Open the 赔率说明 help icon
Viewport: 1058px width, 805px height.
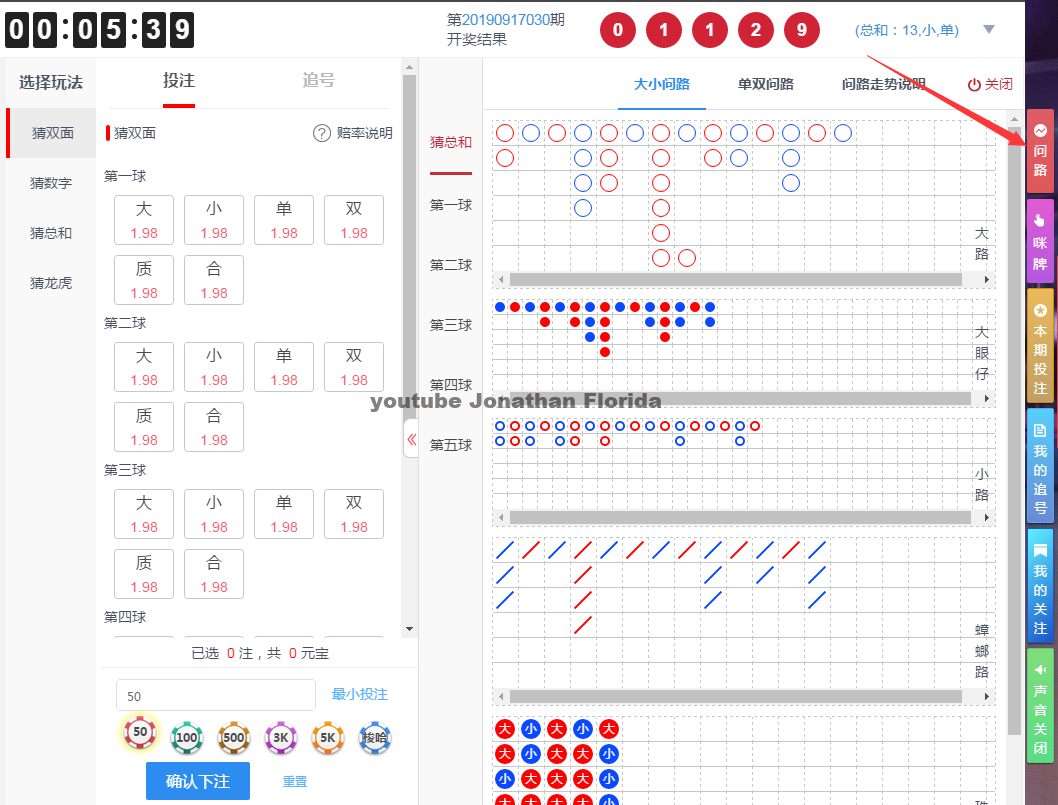click(x=322, y=133)
